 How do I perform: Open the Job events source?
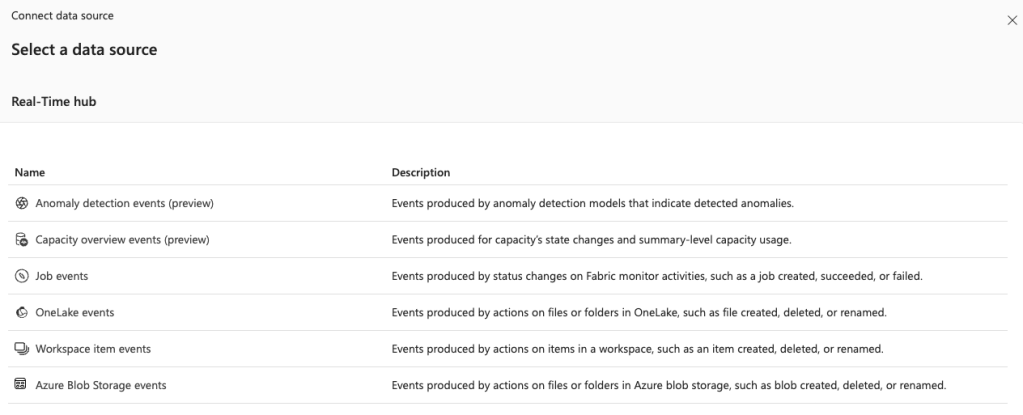(x=62, y=276)
